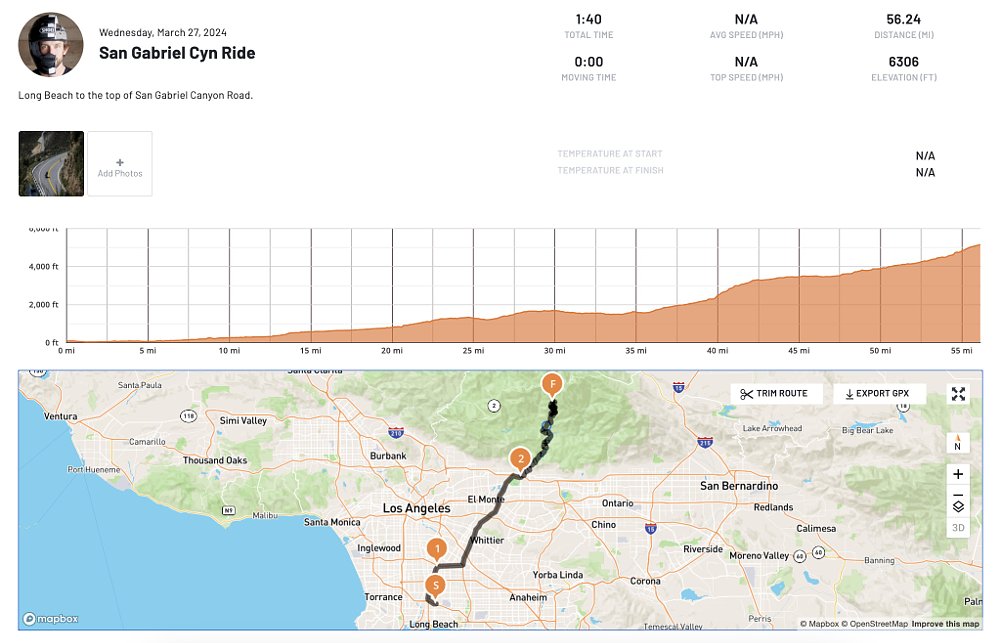Click the start marker S near Long Beach
The image size is (1000, 643).
tap(435, 585)
